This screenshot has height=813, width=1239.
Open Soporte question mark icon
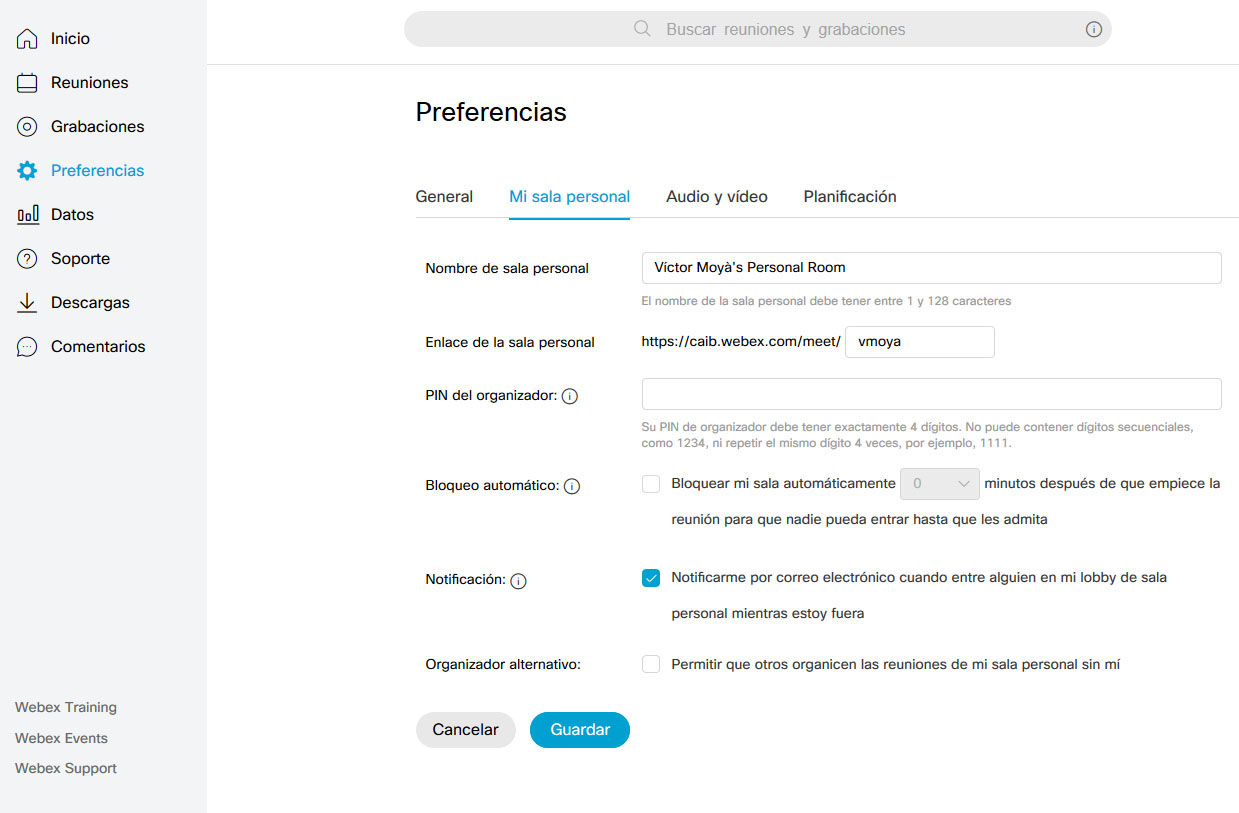point(27,259)
